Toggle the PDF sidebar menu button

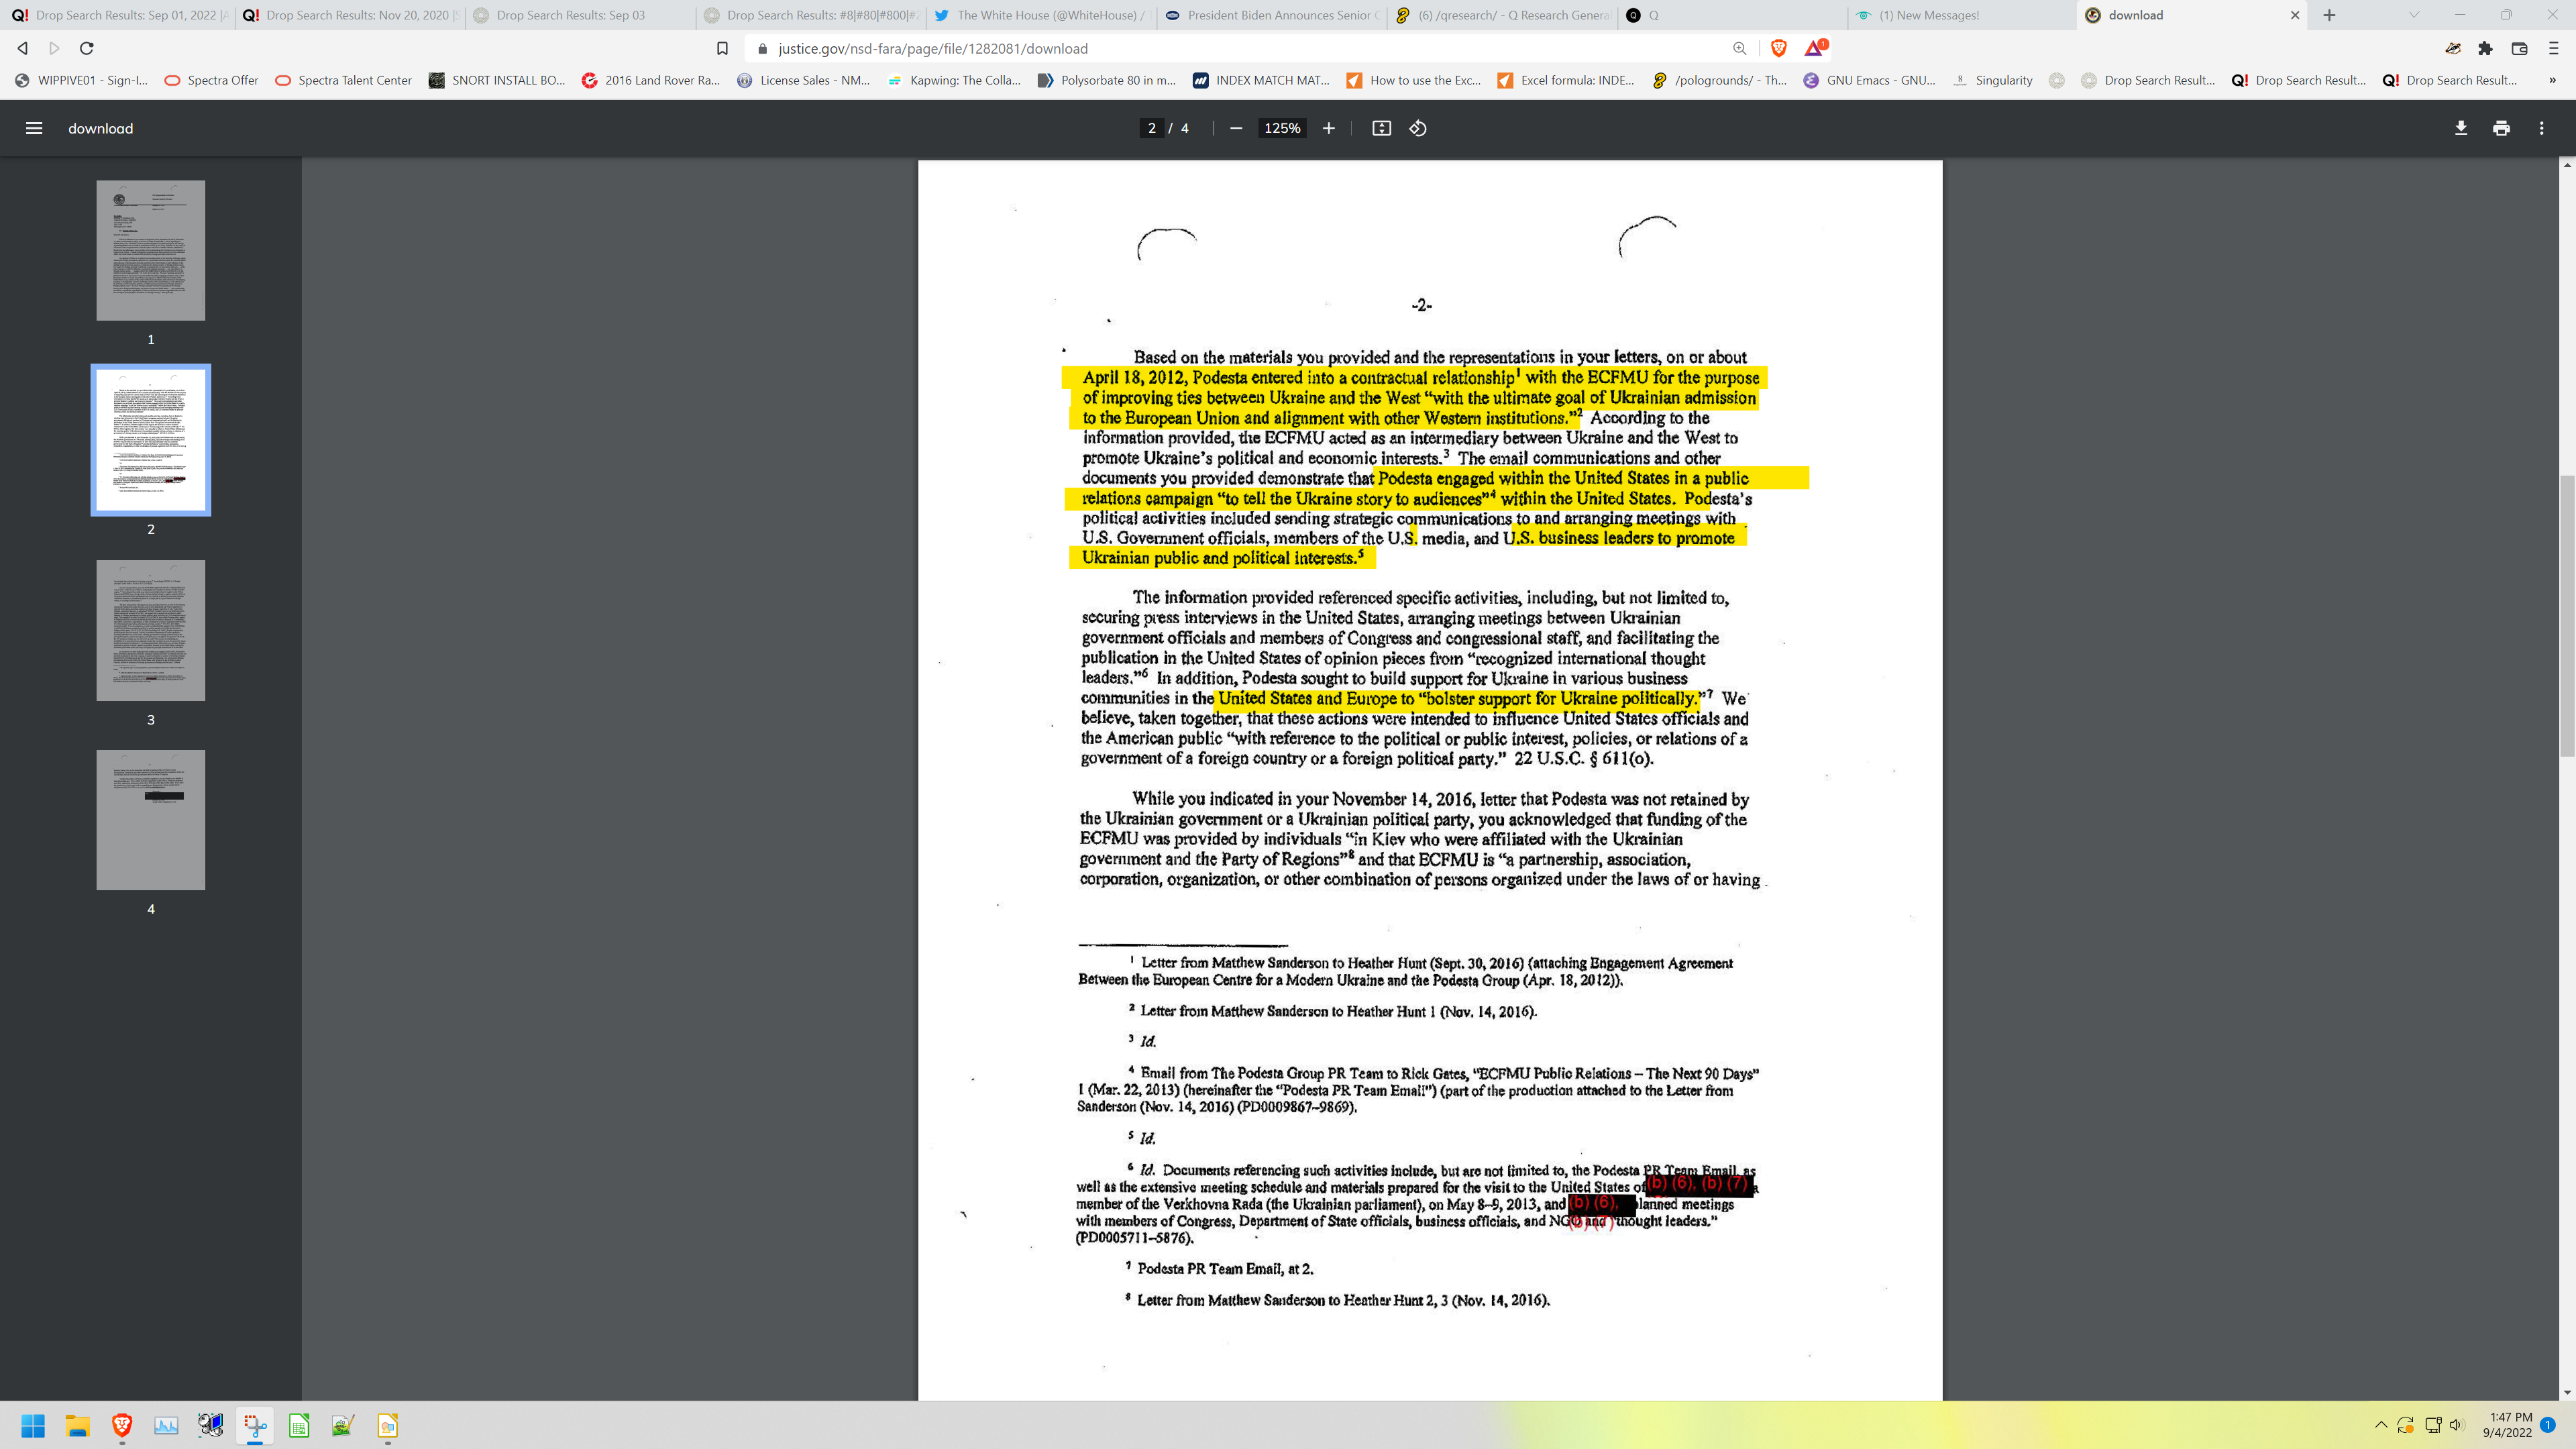34,128
